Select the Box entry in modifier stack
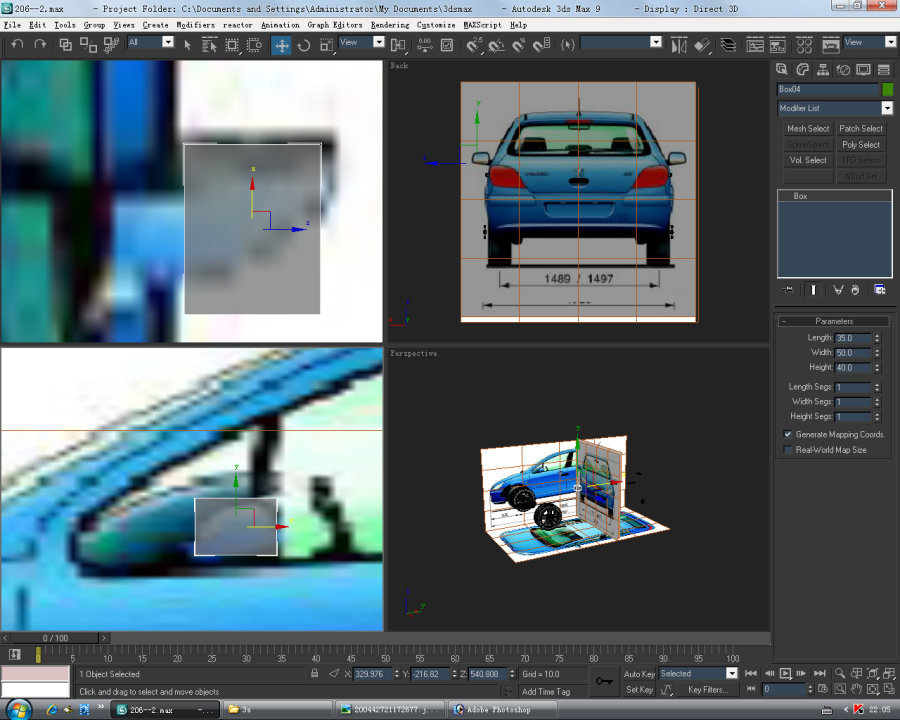 [835, 196]
